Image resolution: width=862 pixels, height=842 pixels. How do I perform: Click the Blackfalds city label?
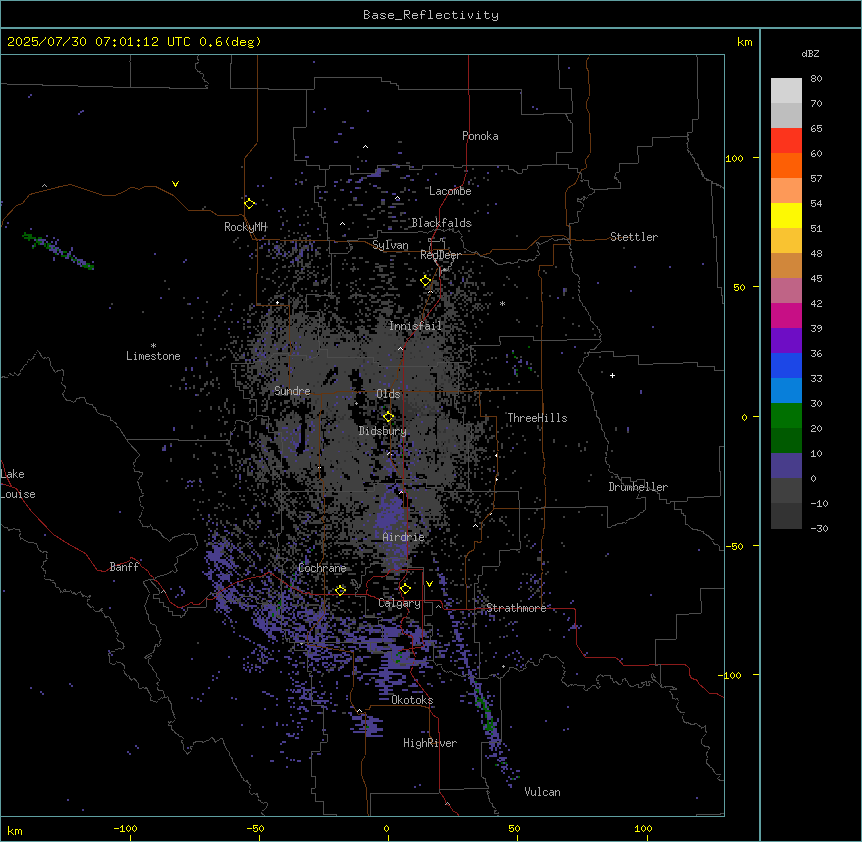tap(442, 223)
